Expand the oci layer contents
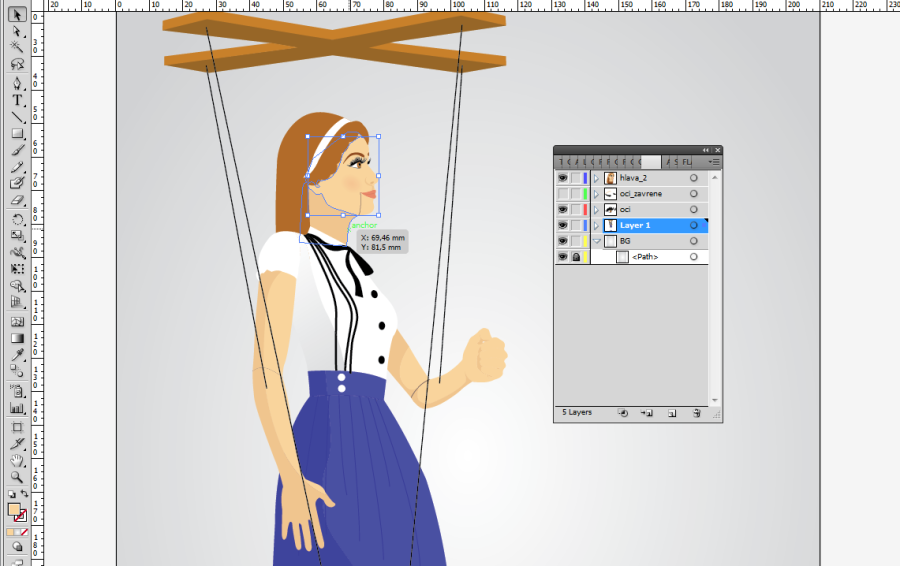The image size is (900, 566). [x=596, y=210]
